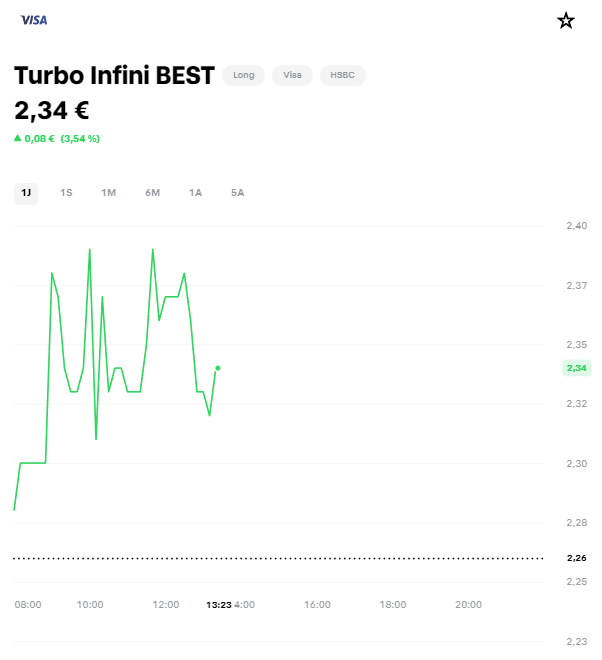Click the Long tag
Image resolution: width=602 pixels, height=660 pixels.
coord(243,75)
